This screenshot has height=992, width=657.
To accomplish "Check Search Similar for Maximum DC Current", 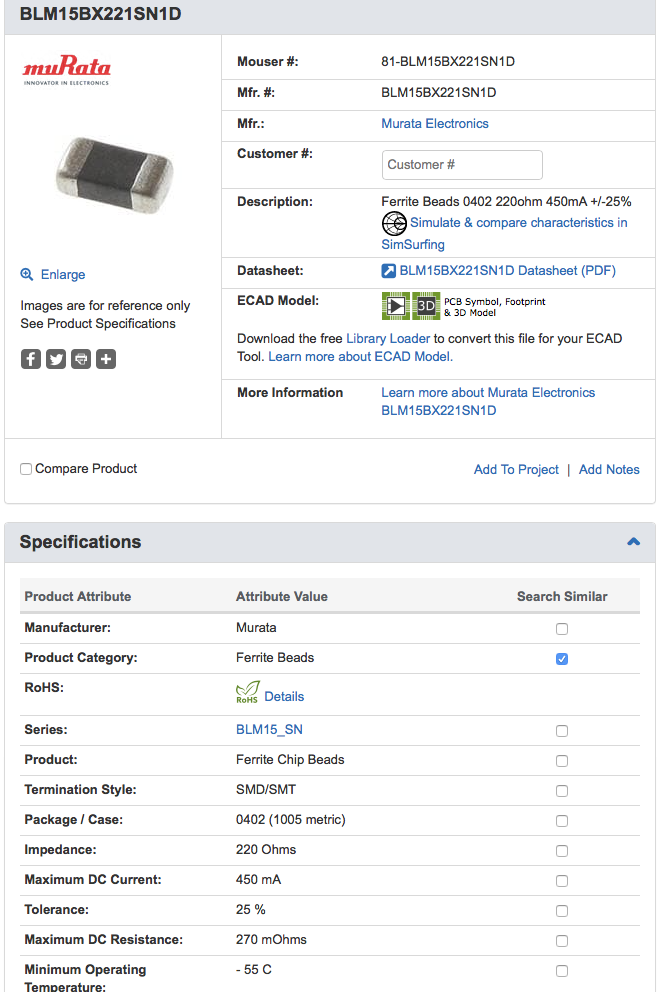I will tap(562, 881).
